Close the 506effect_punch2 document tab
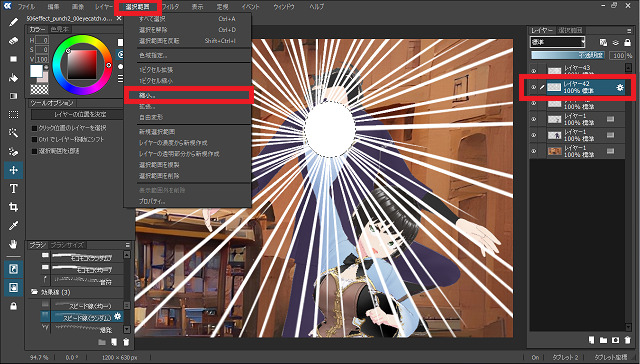This screenshot has width=640, height=364. pyautogui.click(x=119, y=18)
